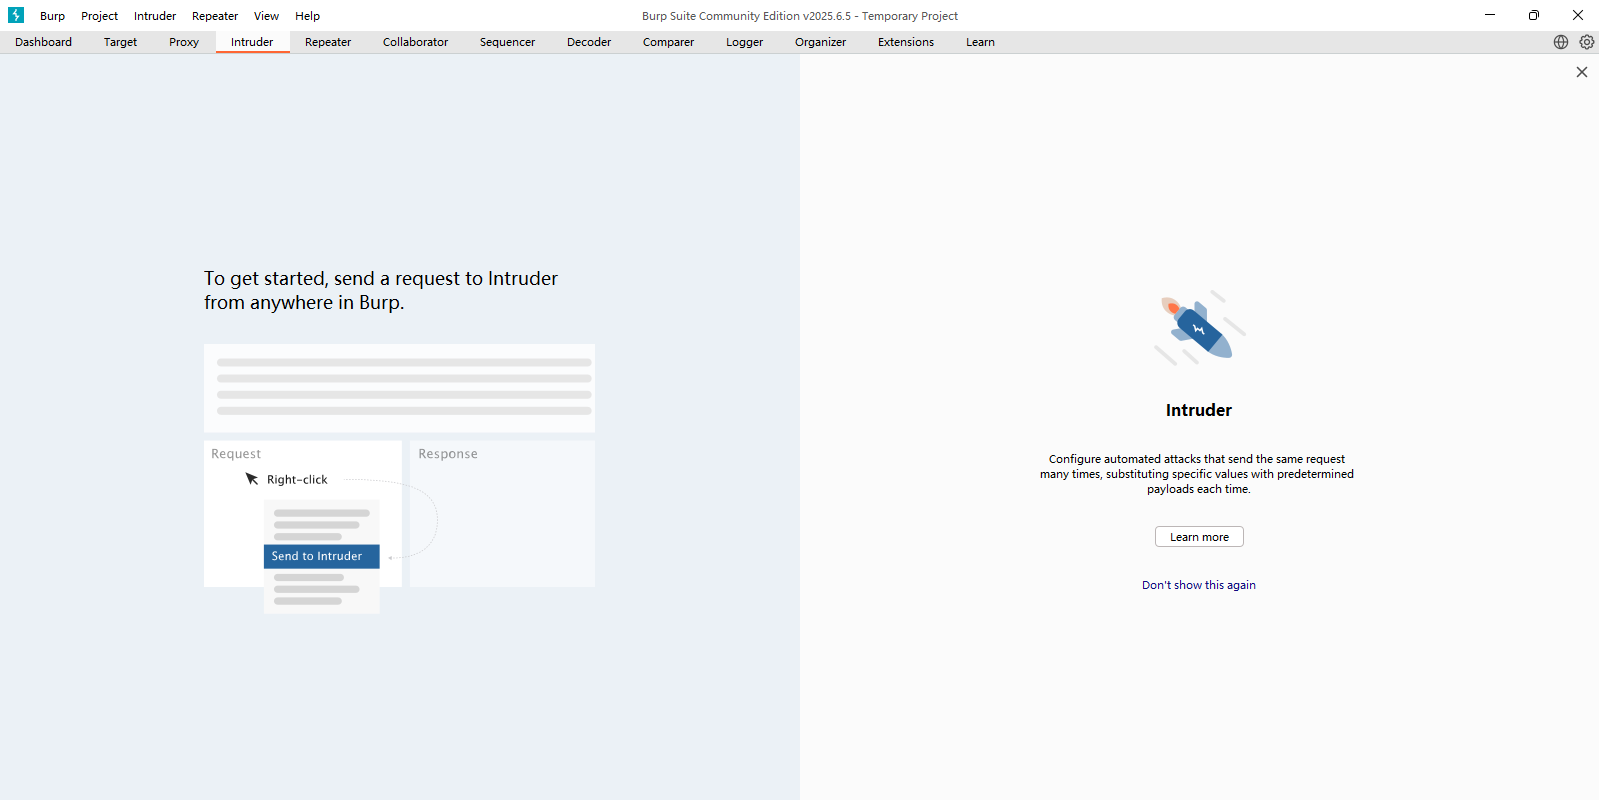
Task: Open the globe proxy status icon
Action: pos(1560,42)
